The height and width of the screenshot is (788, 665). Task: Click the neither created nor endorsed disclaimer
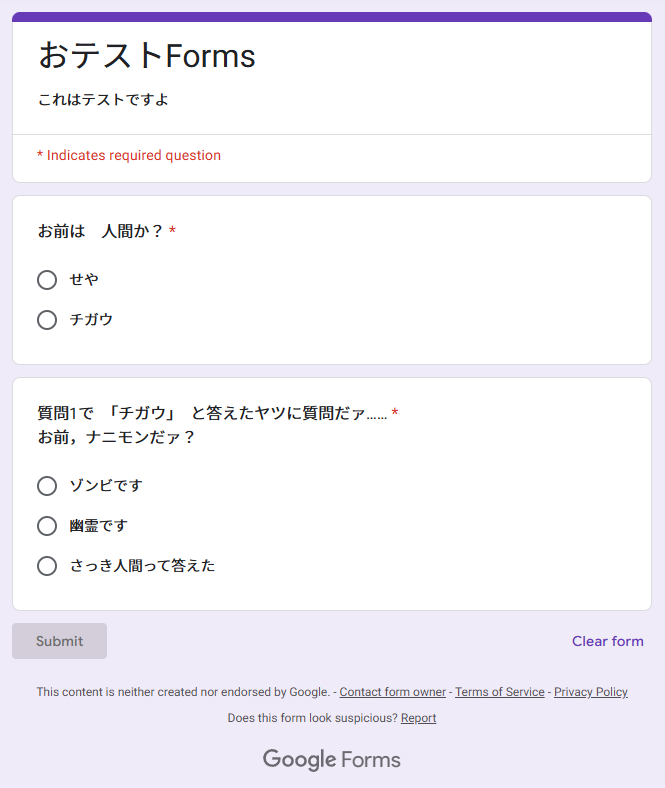[183, 692]
